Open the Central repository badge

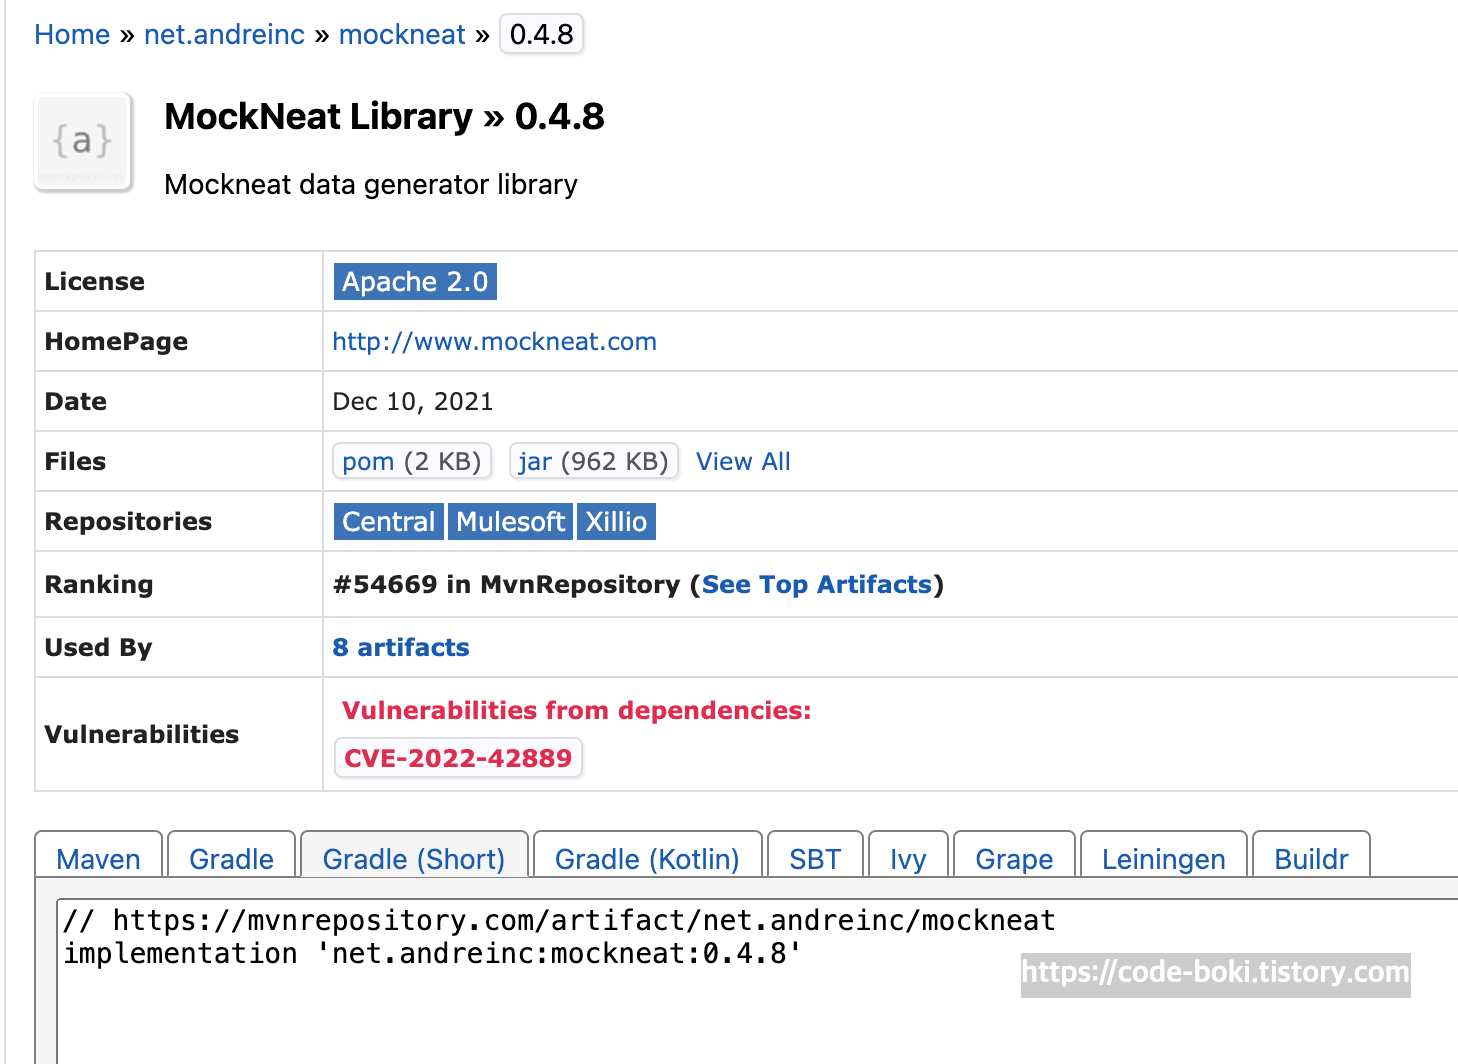[388, 522]
